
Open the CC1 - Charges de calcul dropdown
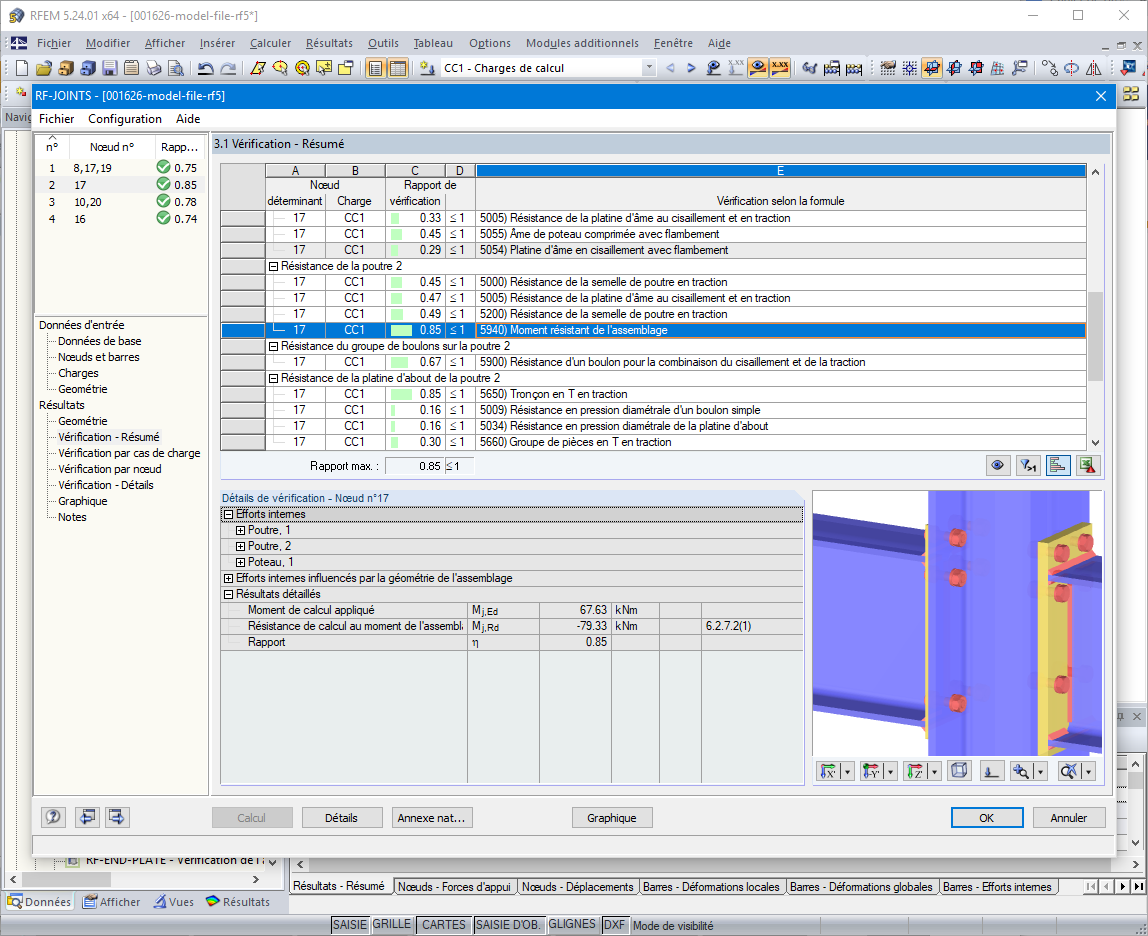pos(649,68)
